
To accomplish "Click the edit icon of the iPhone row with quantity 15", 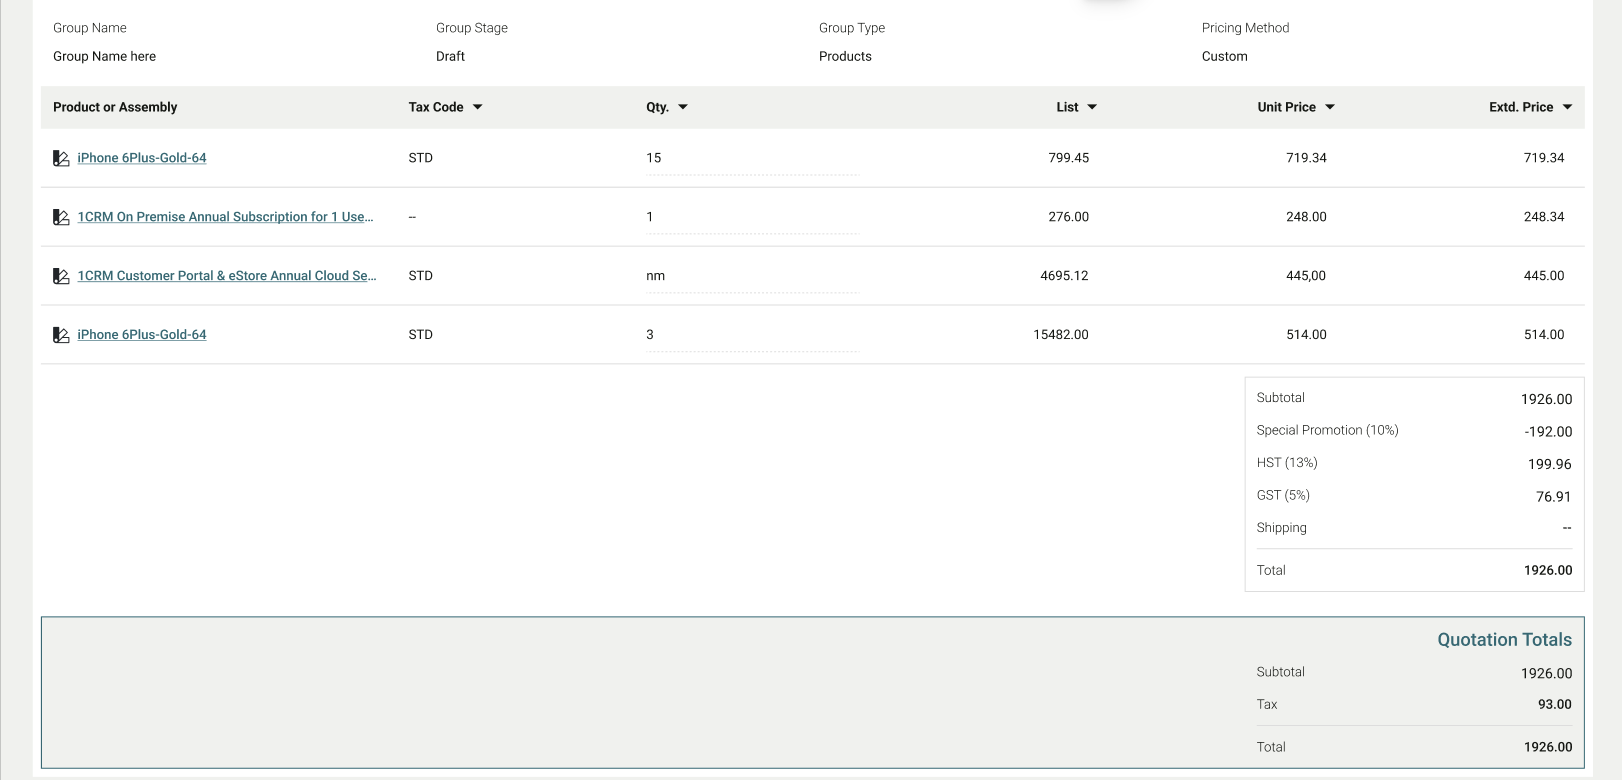I will click(x=61, y=158).
